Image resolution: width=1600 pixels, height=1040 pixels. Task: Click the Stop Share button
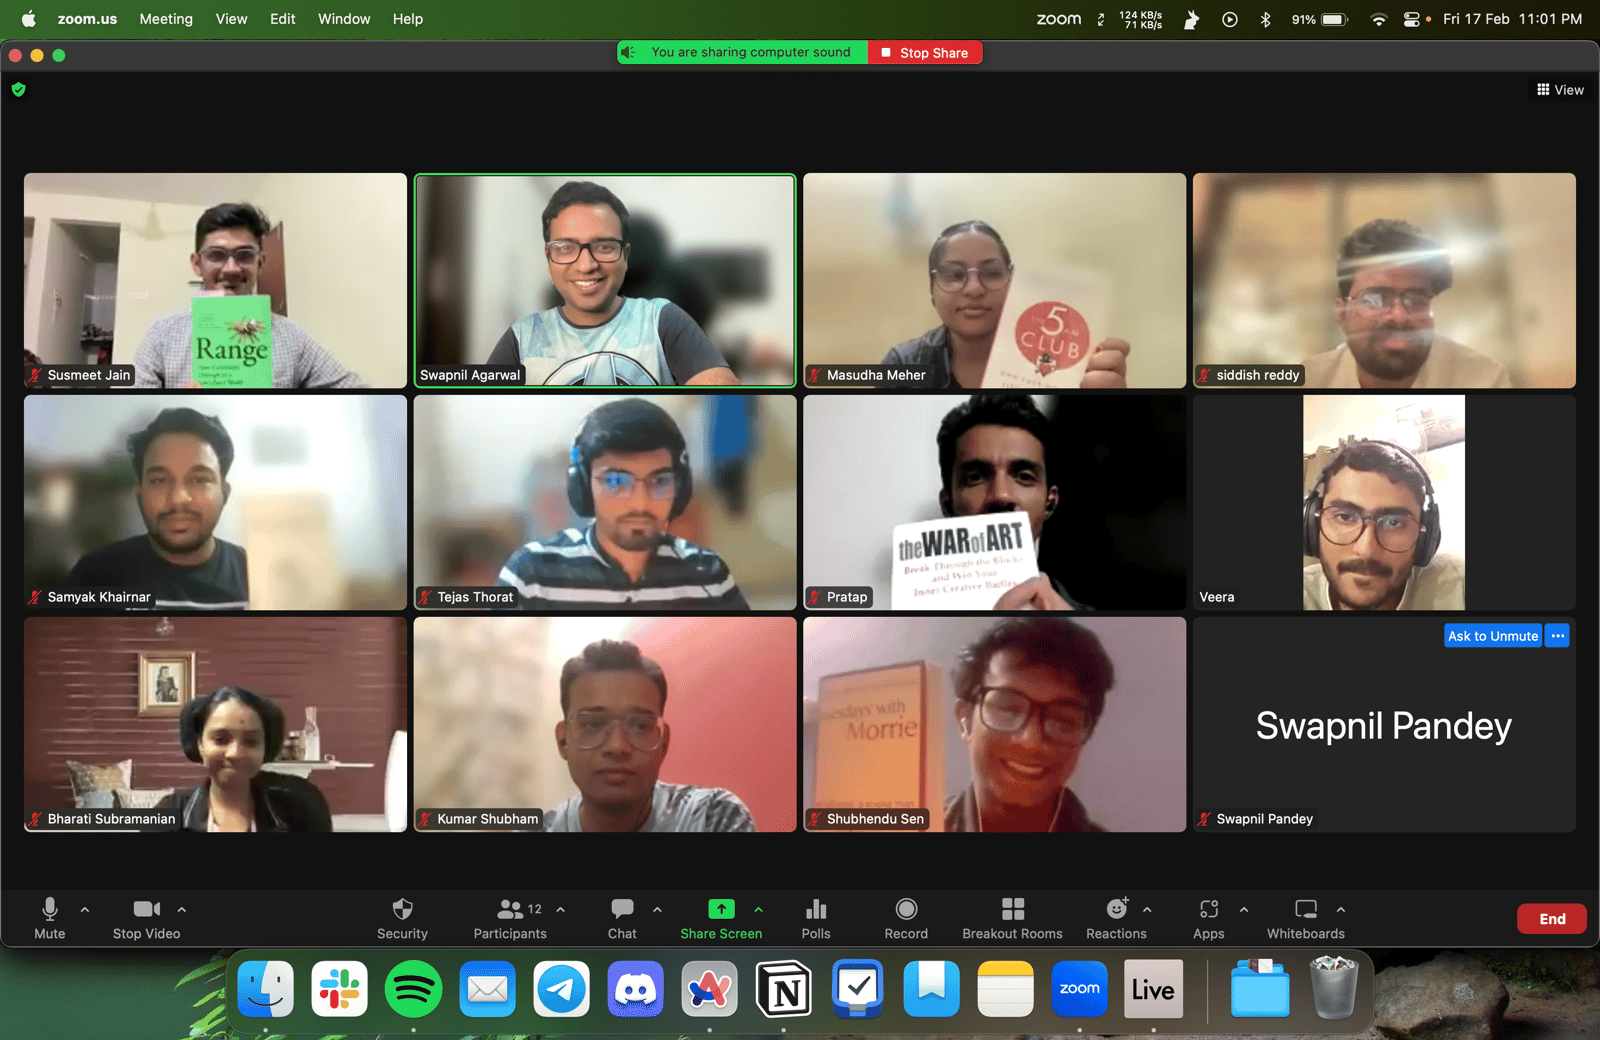[x=925, y=53]
